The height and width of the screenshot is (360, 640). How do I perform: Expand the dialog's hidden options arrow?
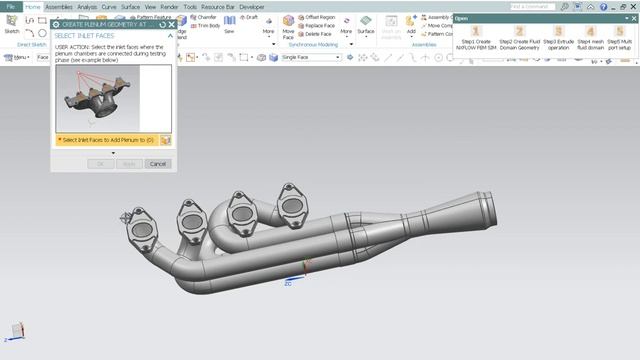(x=113, y=153)
